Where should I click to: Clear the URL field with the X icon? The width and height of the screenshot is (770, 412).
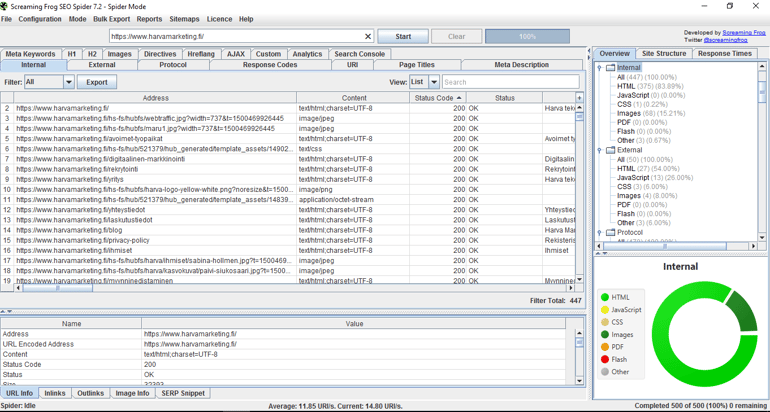tap(368, 36)
